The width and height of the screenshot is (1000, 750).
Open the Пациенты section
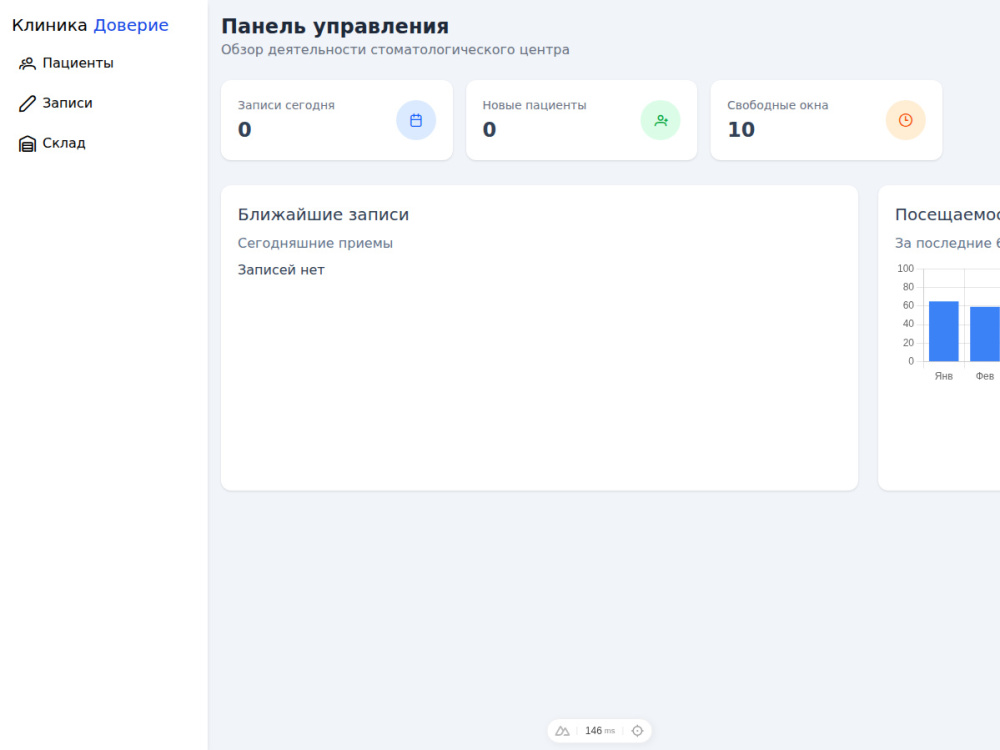point(66,63)
